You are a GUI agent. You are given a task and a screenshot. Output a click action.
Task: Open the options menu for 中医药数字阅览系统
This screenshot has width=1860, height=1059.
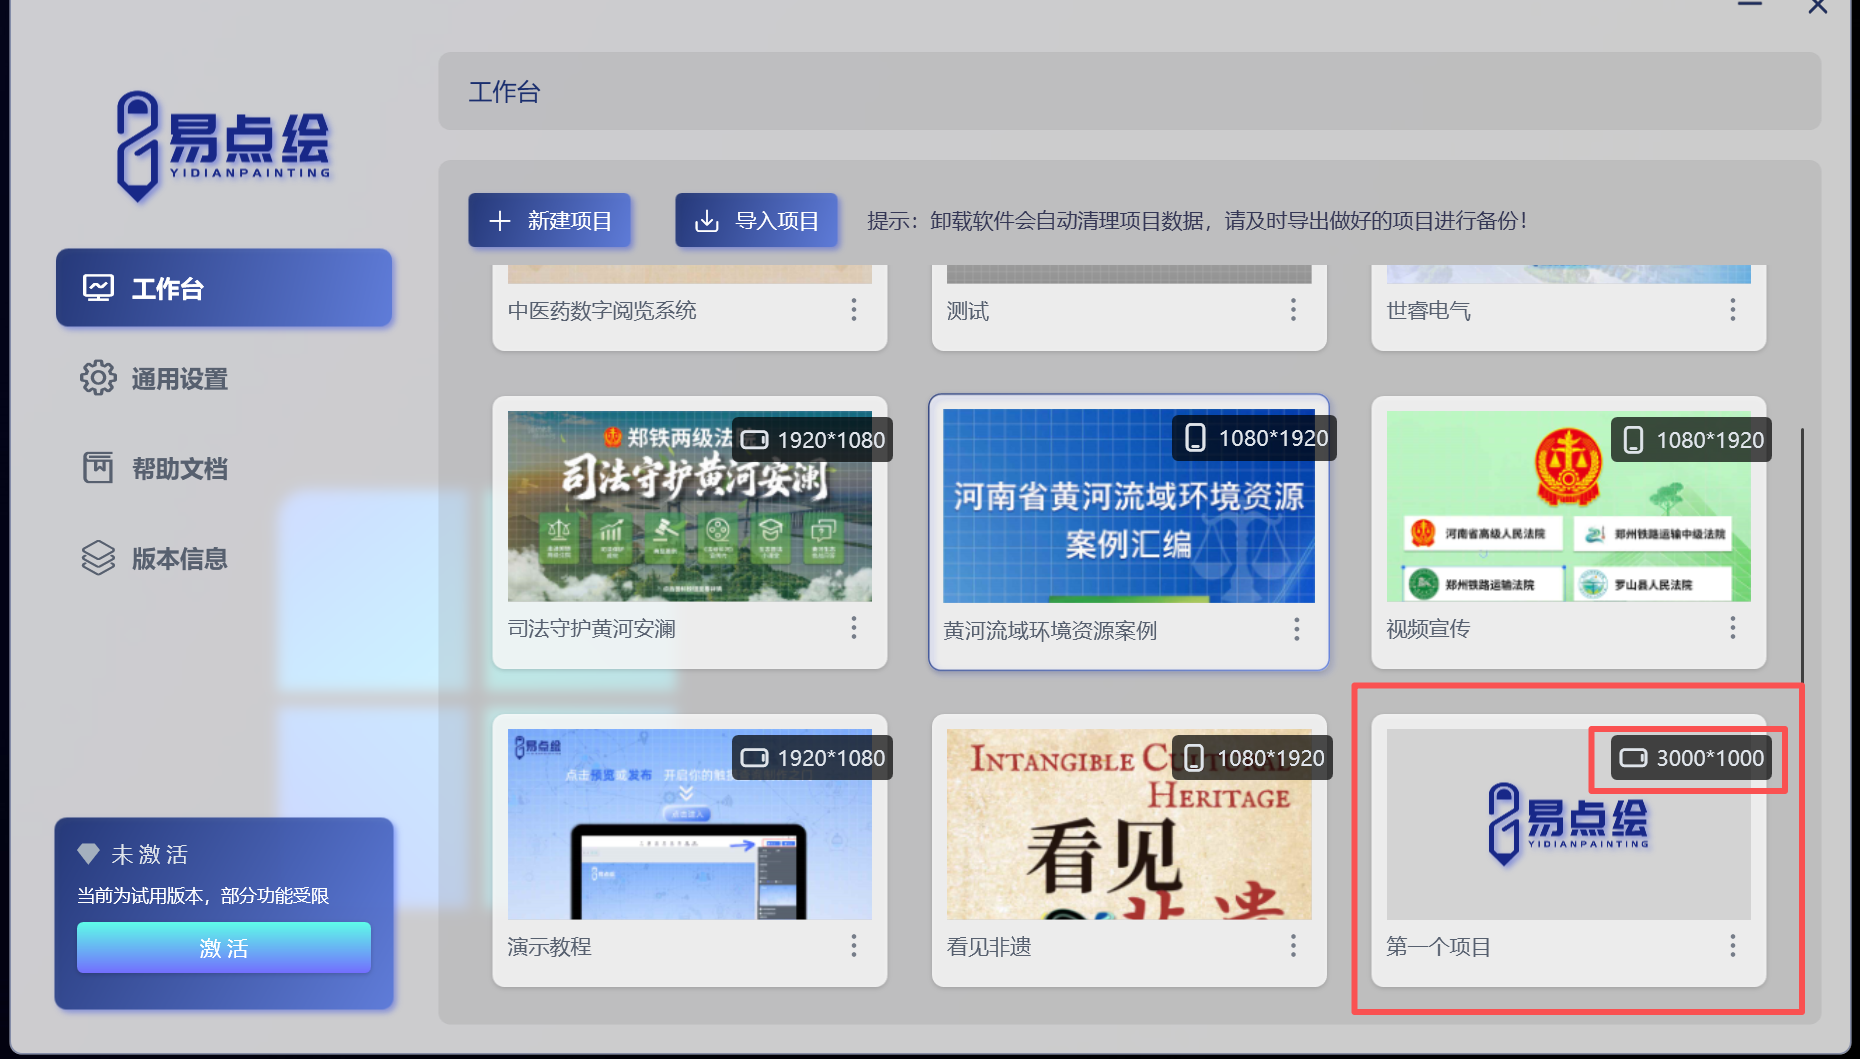(x=854, y=310)
